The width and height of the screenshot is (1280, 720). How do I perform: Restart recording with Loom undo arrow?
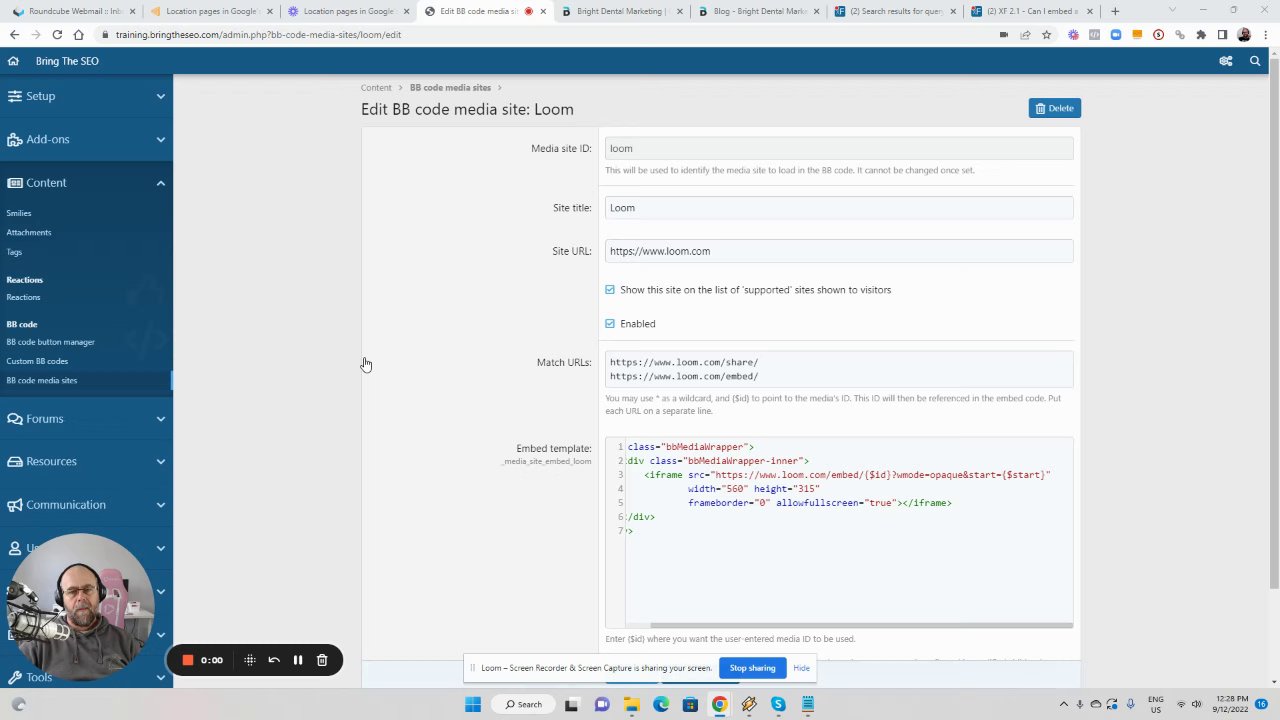[273, 660]
